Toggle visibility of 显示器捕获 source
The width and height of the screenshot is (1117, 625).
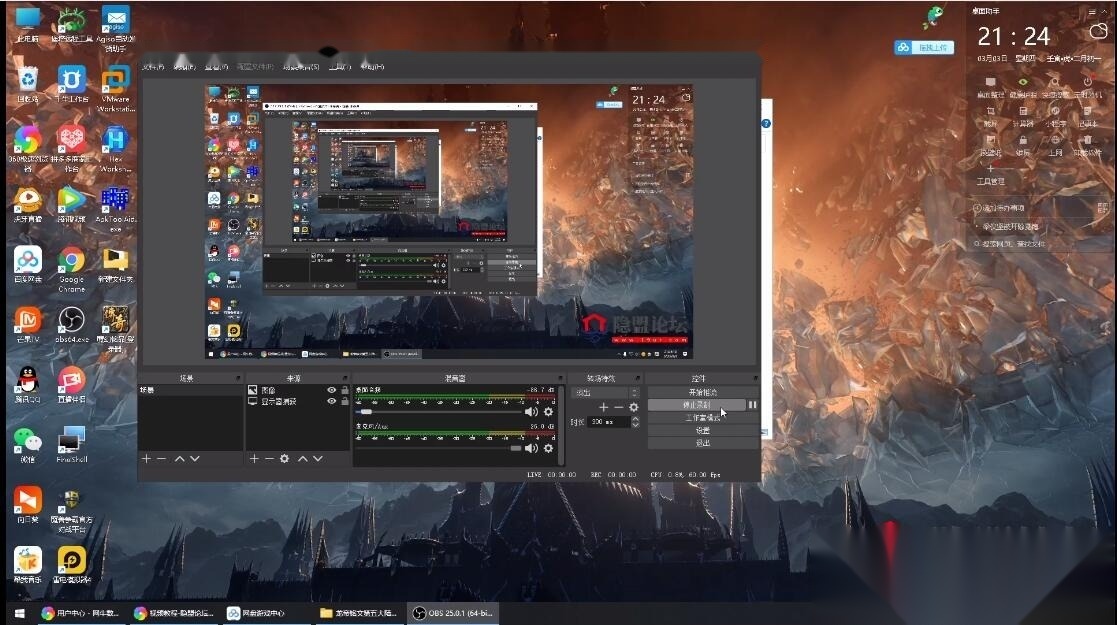[331, 401]
